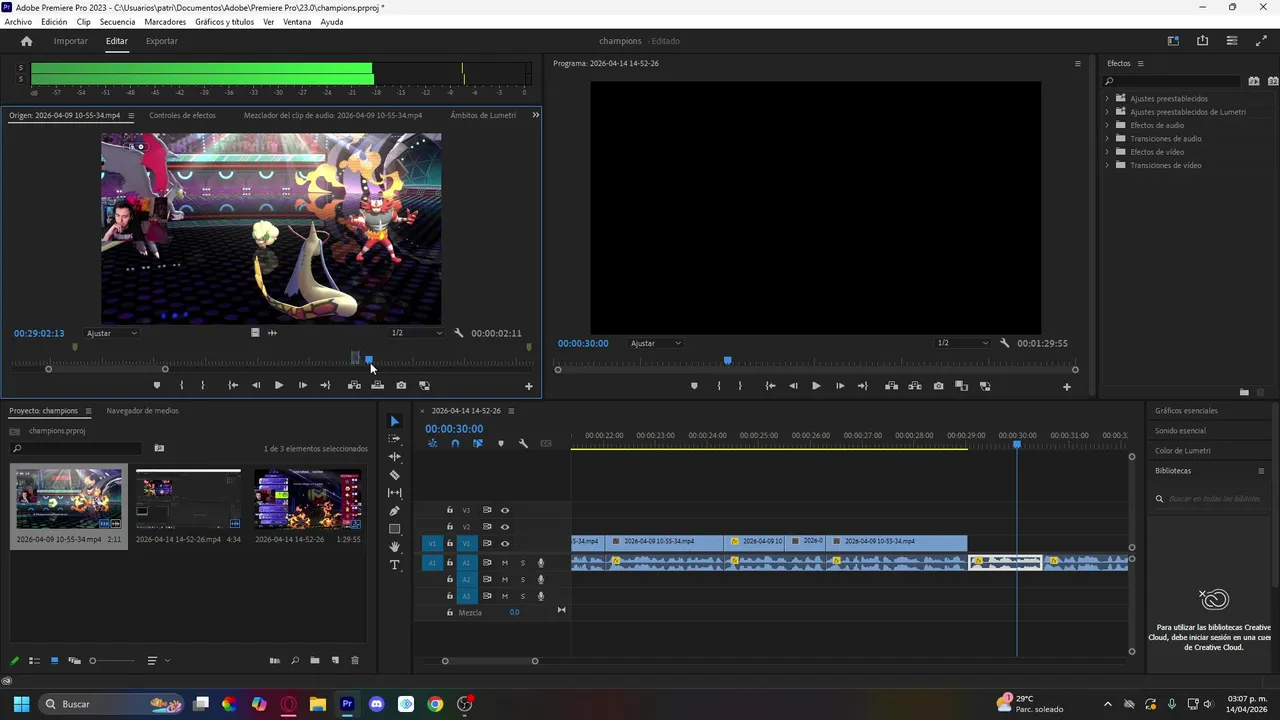The height and width of the screenshot is (720, 1280).
Task: Select the Track Select Forward tool
Action: [394, 439]
